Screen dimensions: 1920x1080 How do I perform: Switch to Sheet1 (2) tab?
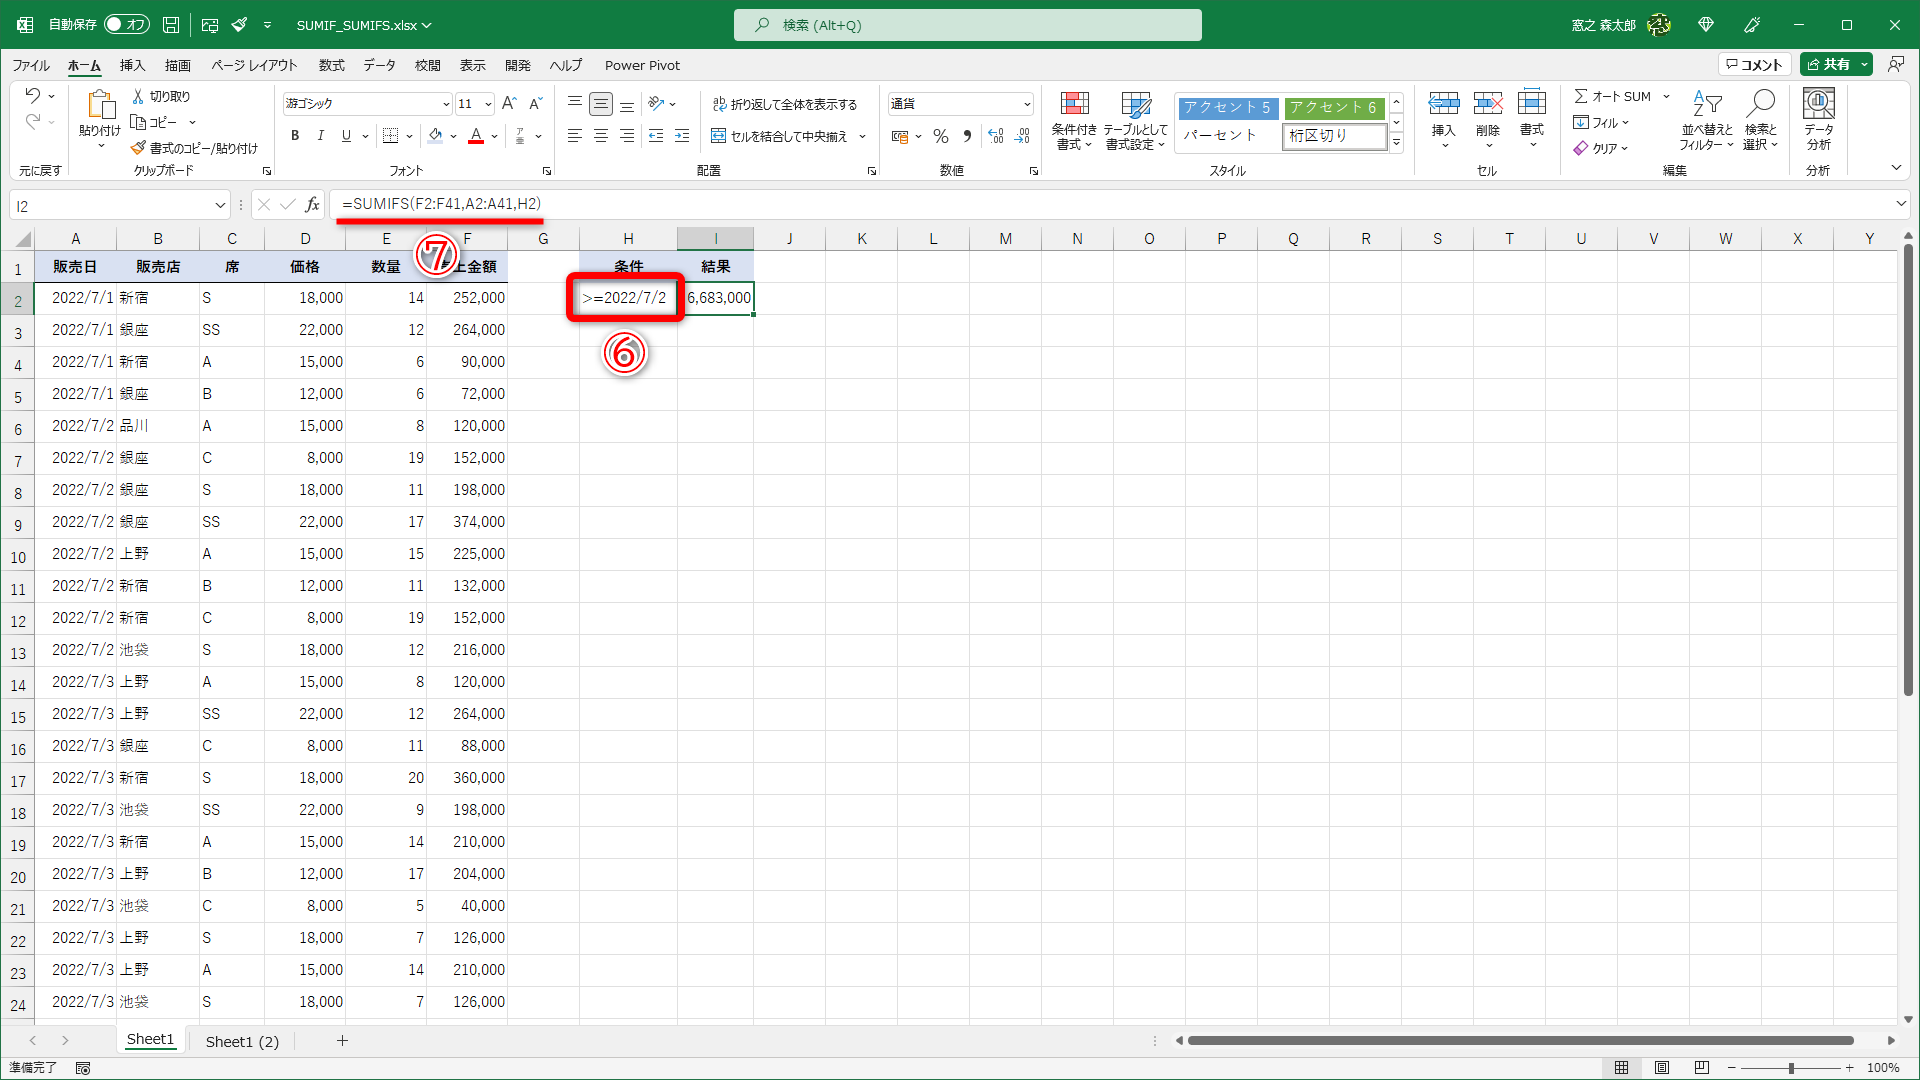point(242,1041)
